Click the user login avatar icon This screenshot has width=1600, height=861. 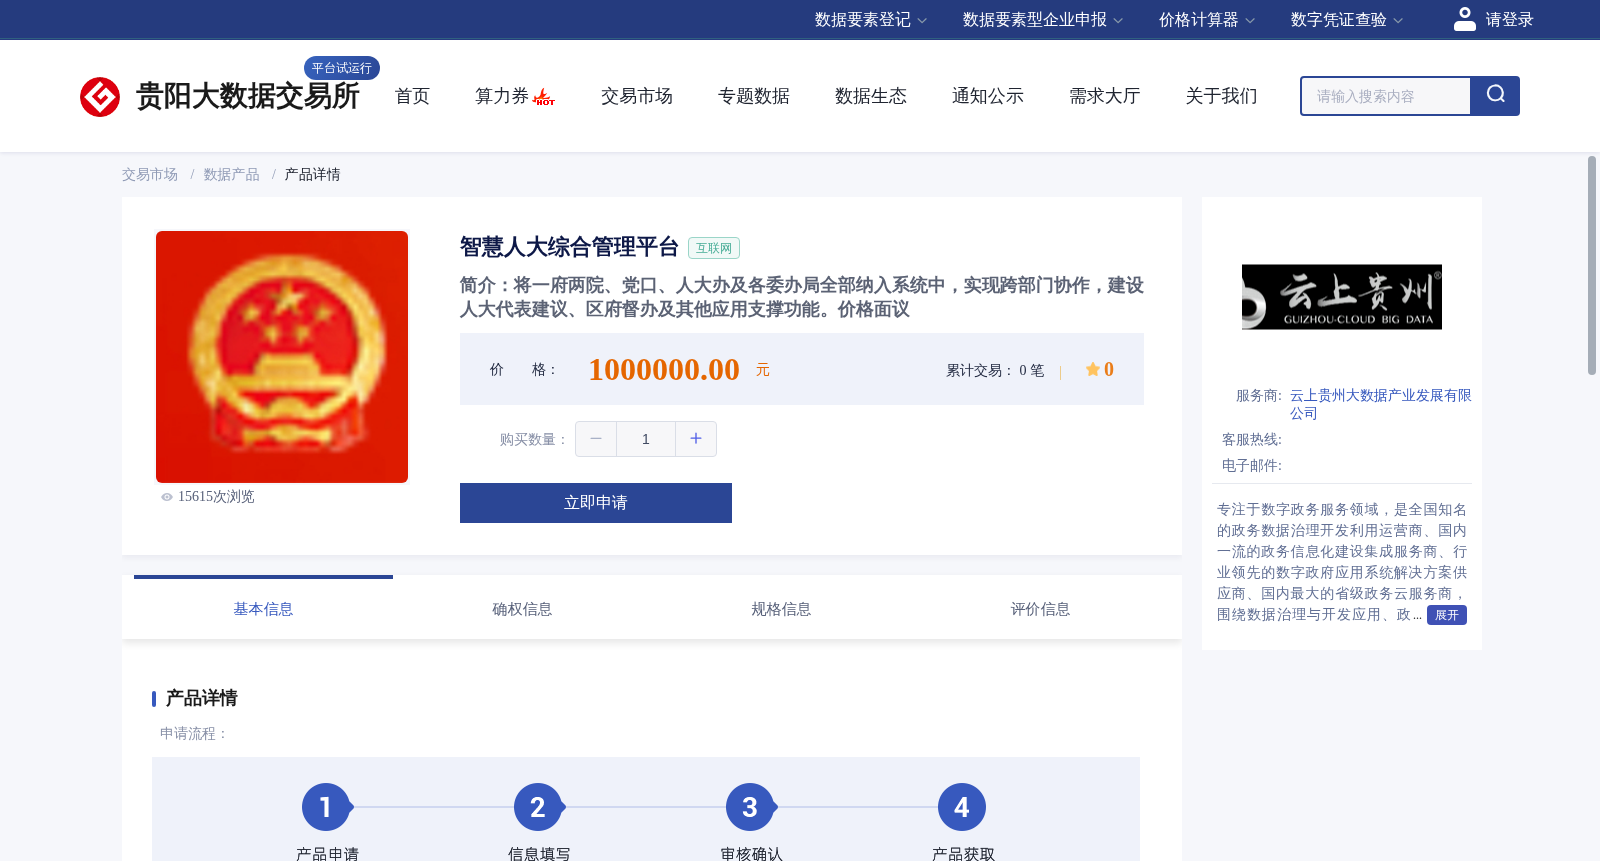[1465, 19]
